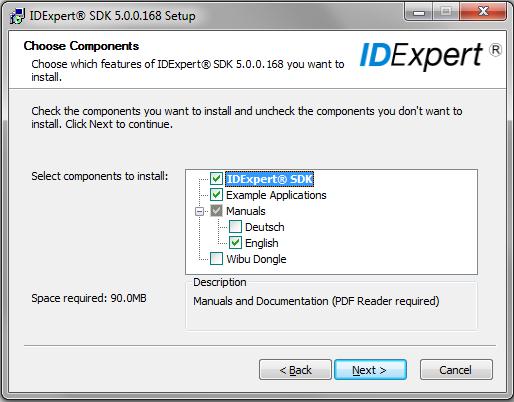
Task: Click the IDExpert logo image
Action: tap(431, 56)
